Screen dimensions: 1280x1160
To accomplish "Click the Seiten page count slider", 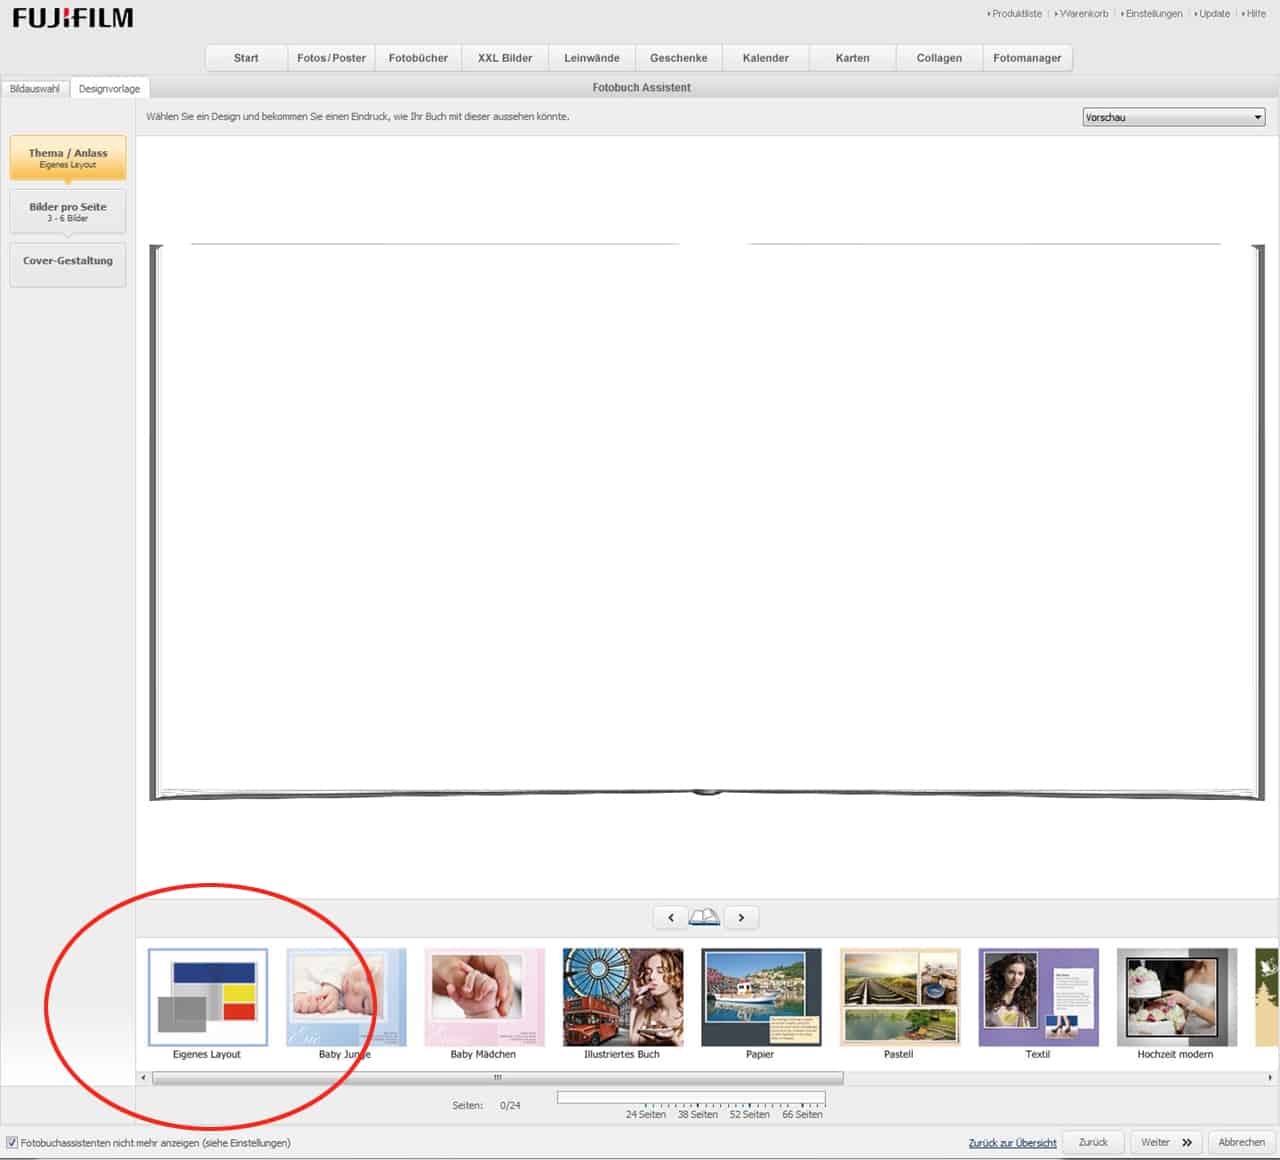I will pyautogui.click(x=690, y=1098).
